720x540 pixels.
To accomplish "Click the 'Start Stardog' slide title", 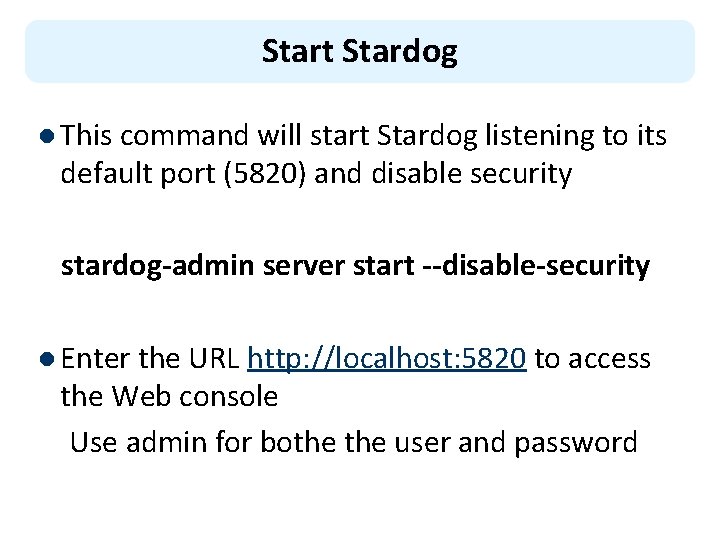I will (360, 52).
